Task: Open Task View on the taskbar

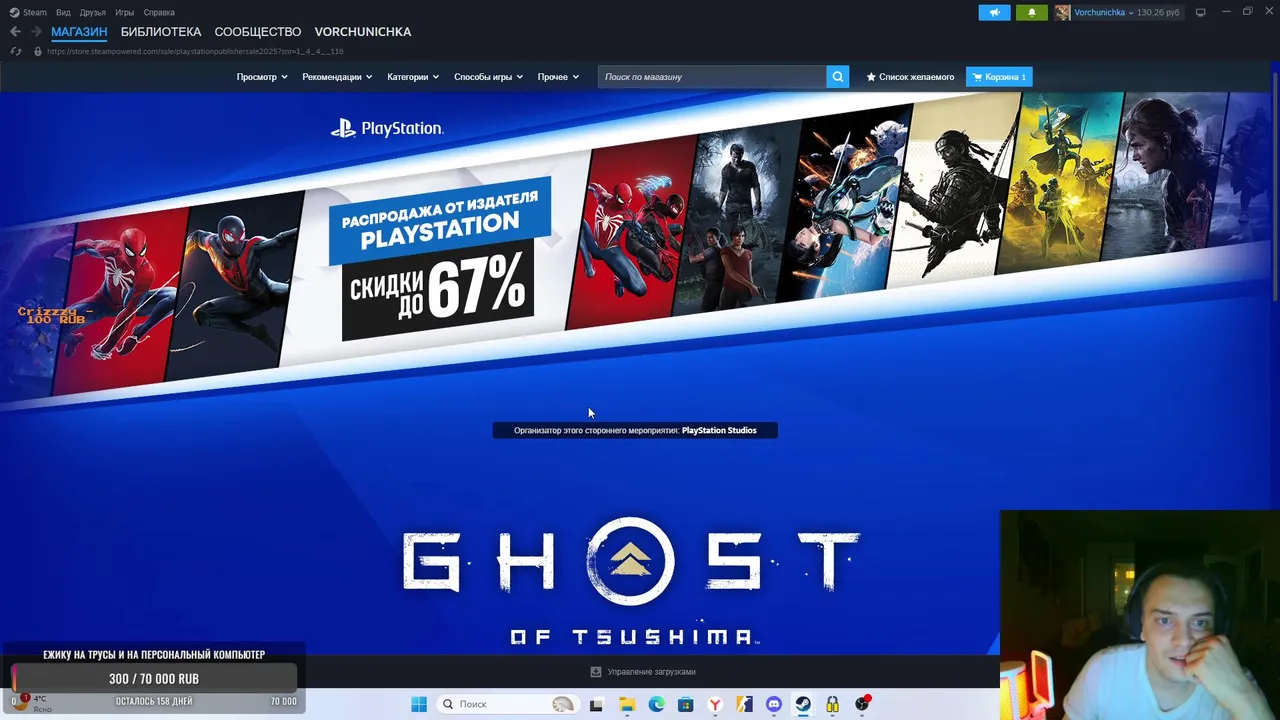Action: coord(596,704)
